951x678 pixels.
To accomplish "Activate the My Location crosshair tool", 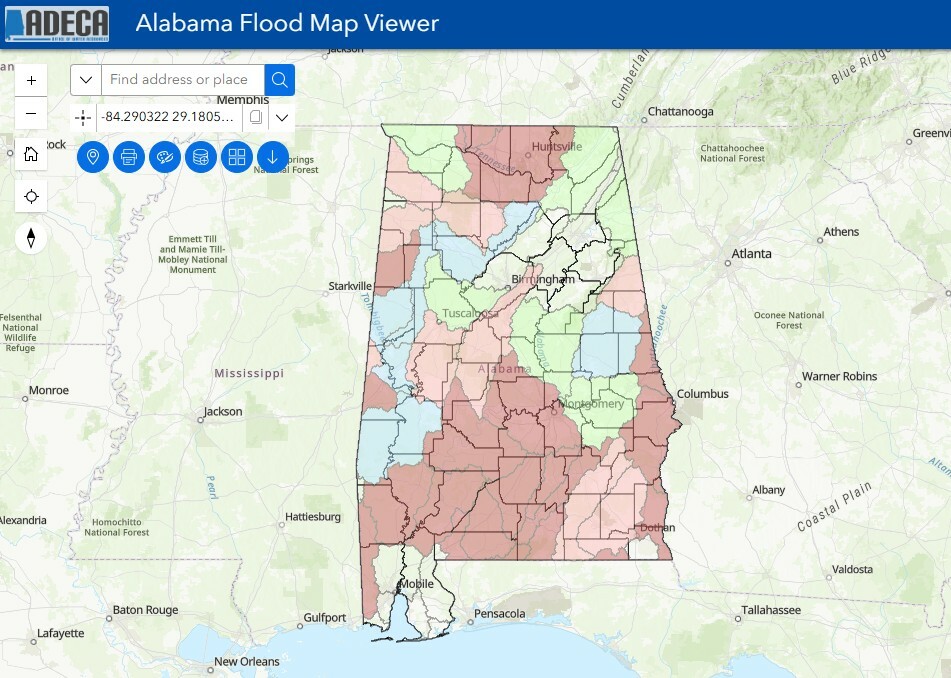I will click(31, 196).
